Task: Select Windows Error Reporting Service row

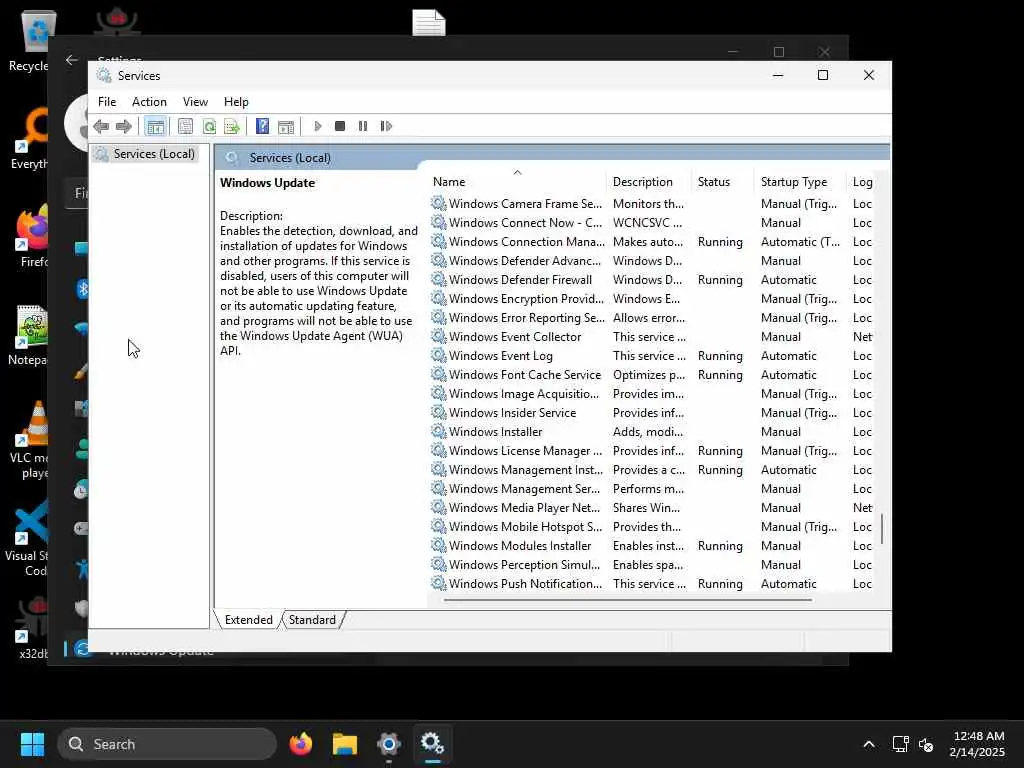Action: click(653, 317)
